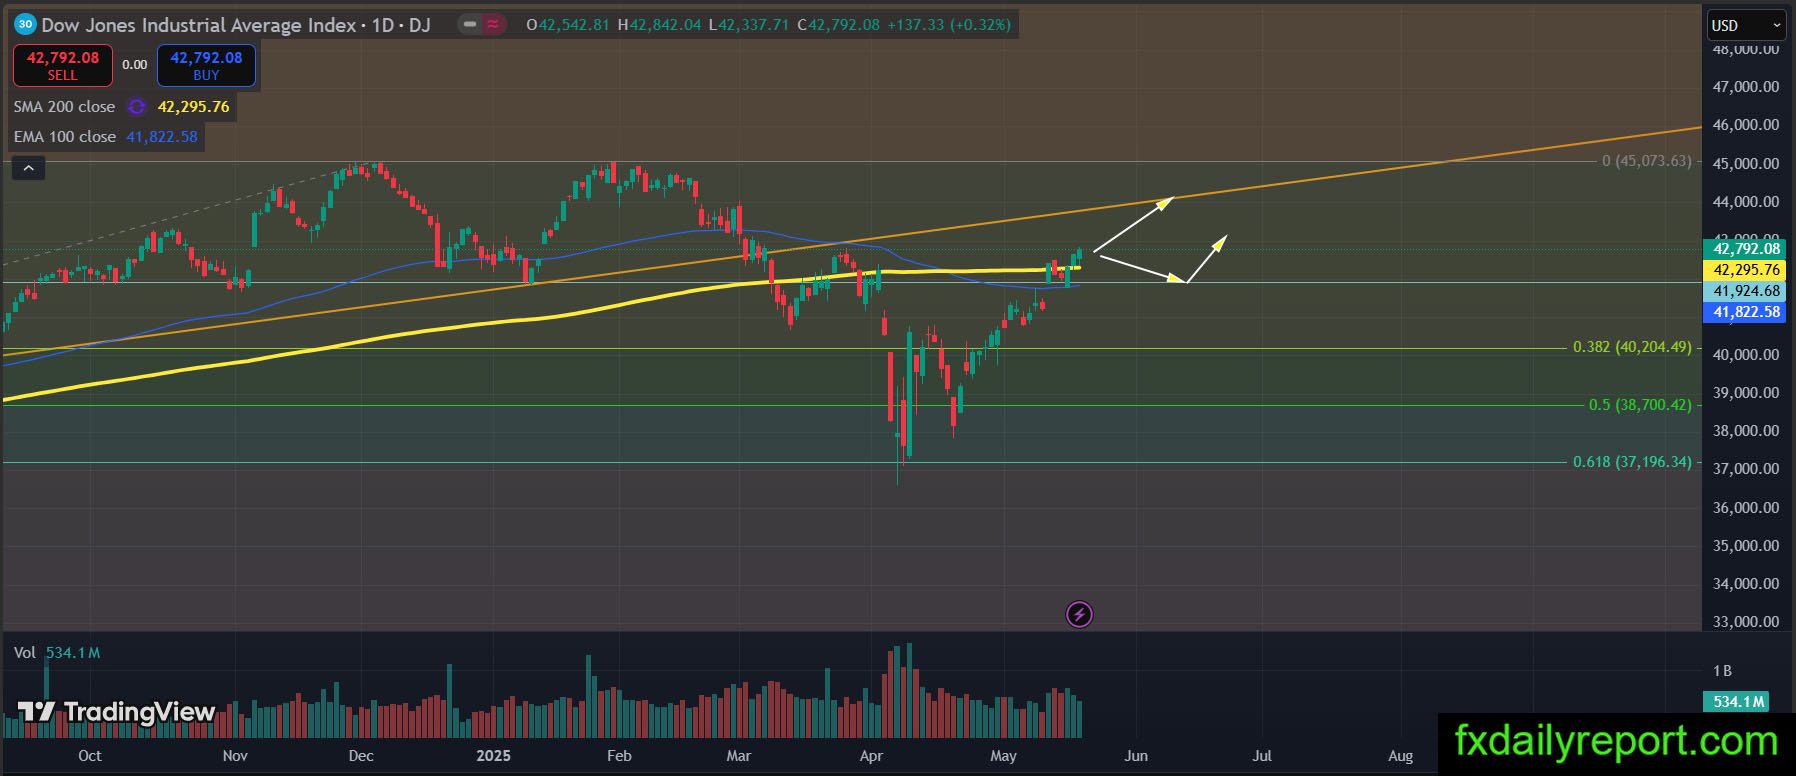Click the dash icon in the title pill

pyautogui.click(x=470, y=24)
